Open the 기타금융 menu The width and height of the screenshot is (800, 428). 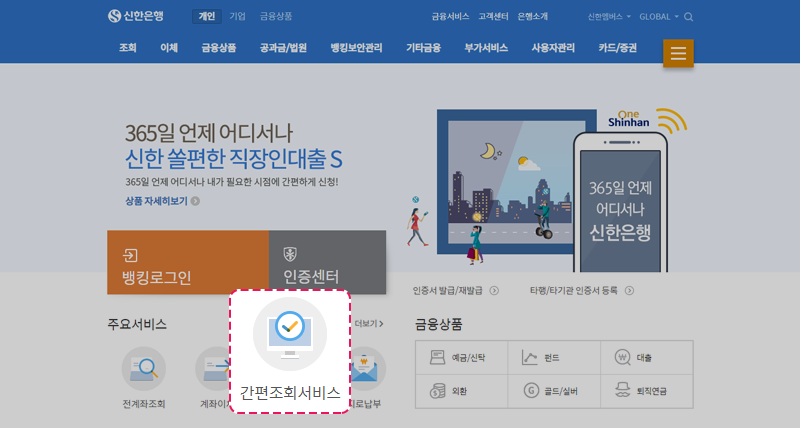click(423, 48)
